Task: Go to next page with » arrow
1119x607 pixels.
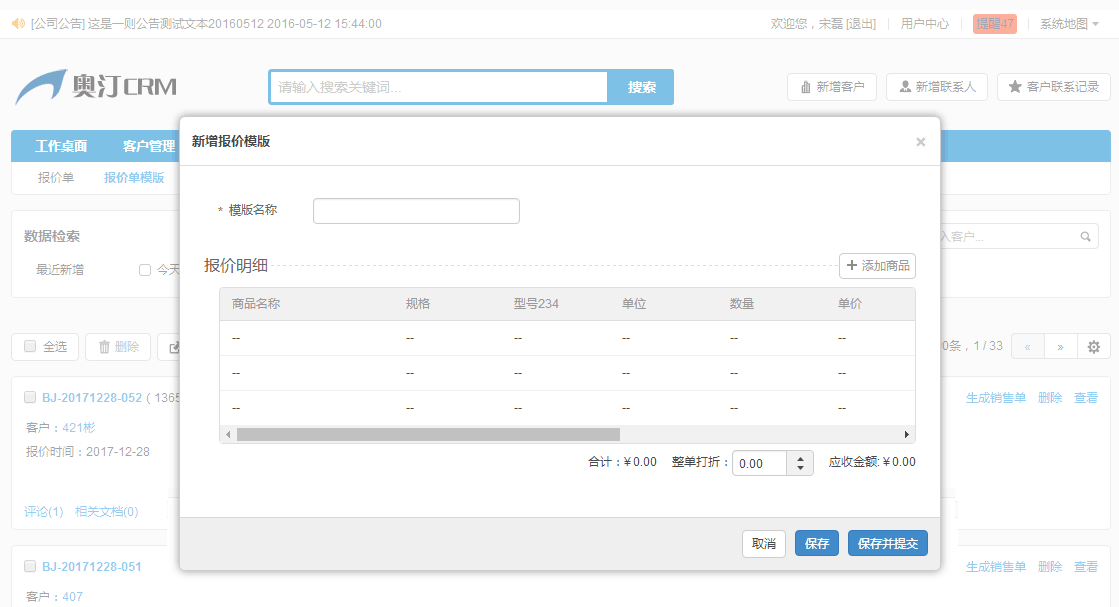Action: [x=1060, y=347]
